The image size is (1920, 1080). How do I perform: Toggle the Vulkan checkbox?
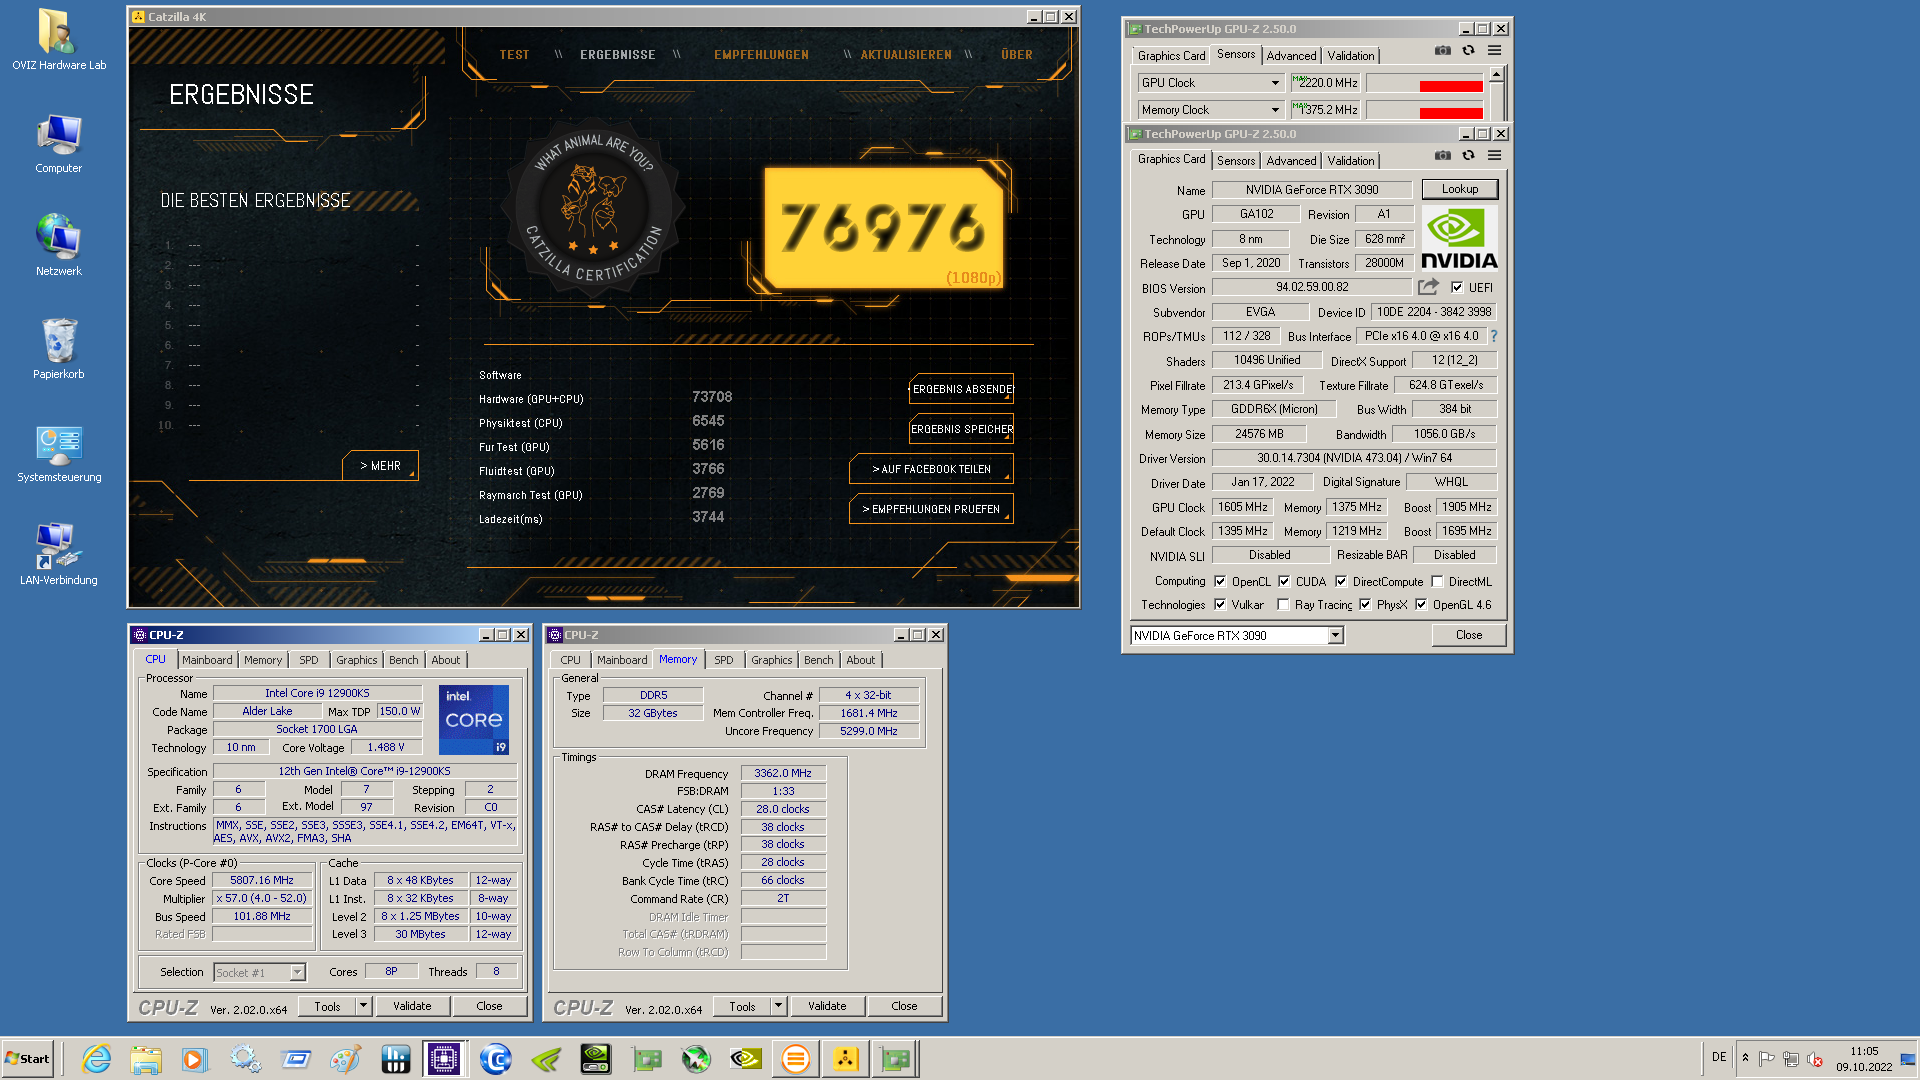tap(1220, 604)
